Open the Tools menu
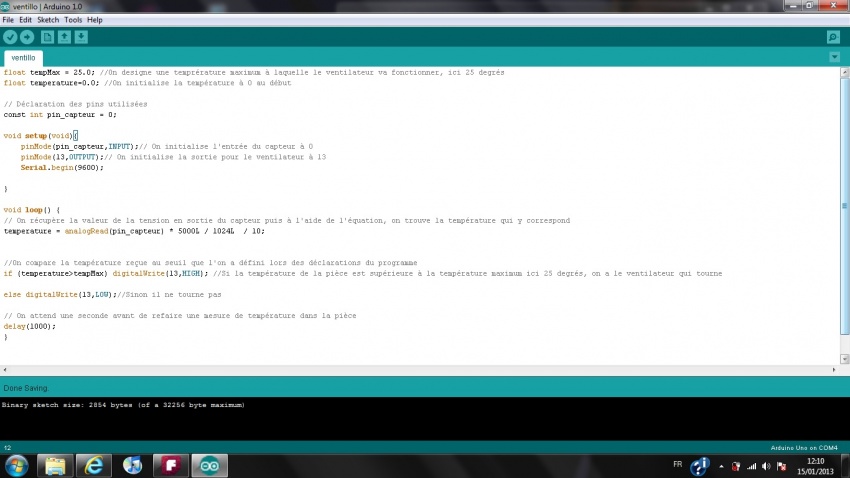This screenshot has height=478, width=850. pyautogui.click(x=73, y=20)
